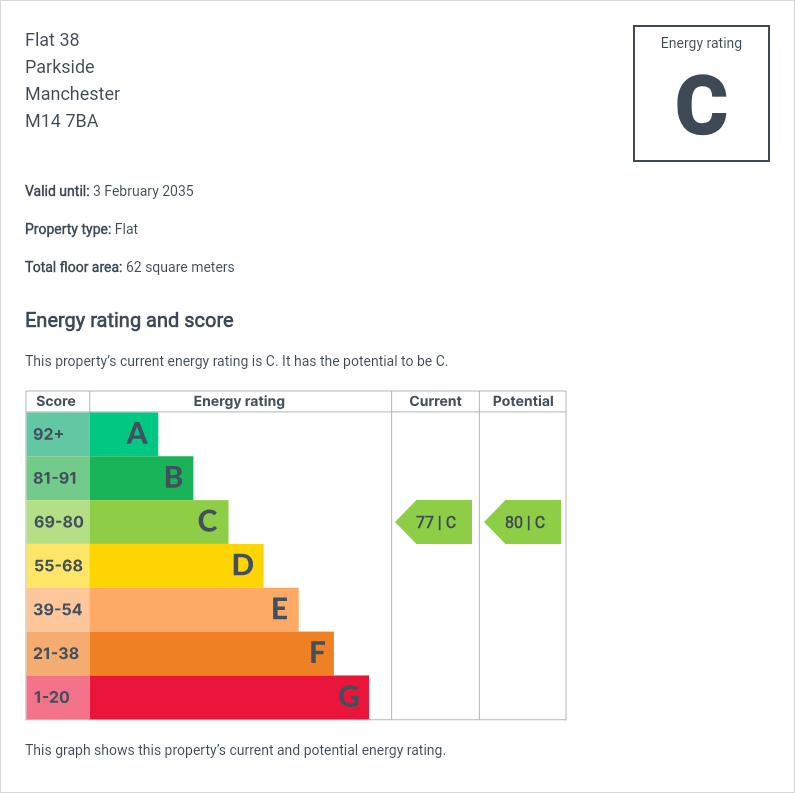Click the light orange E rating bar

pos(194,610)
